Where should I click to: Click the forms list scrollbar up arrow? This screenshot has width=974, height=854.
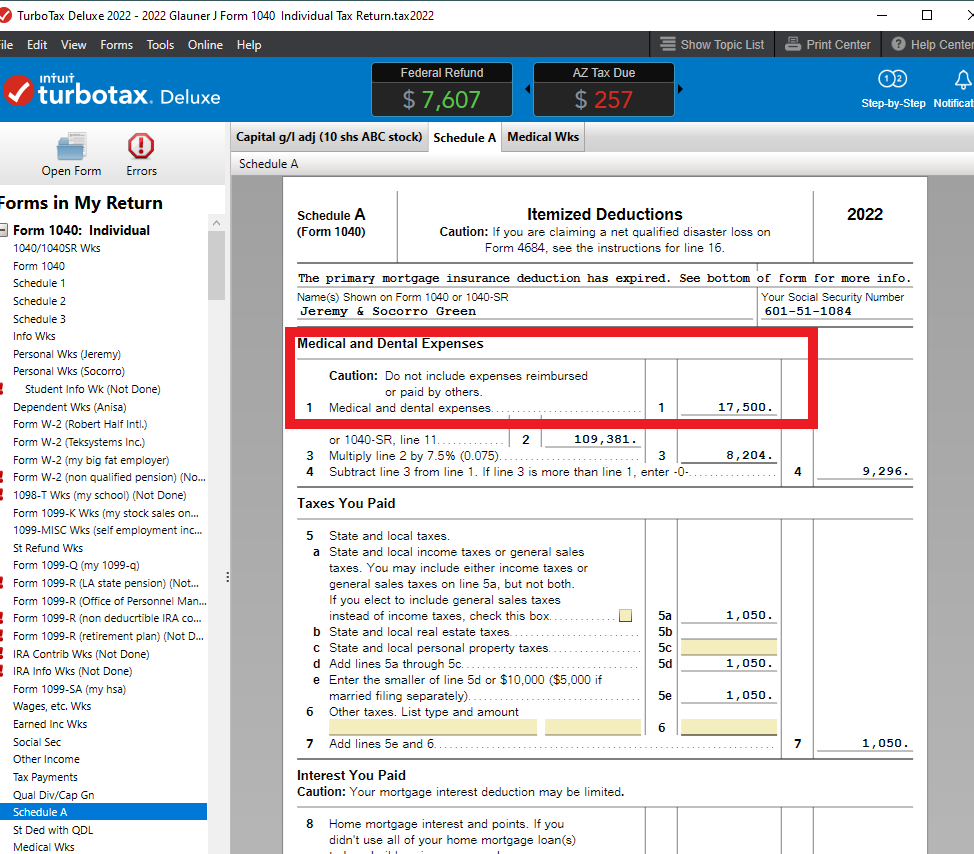point(216,223)
